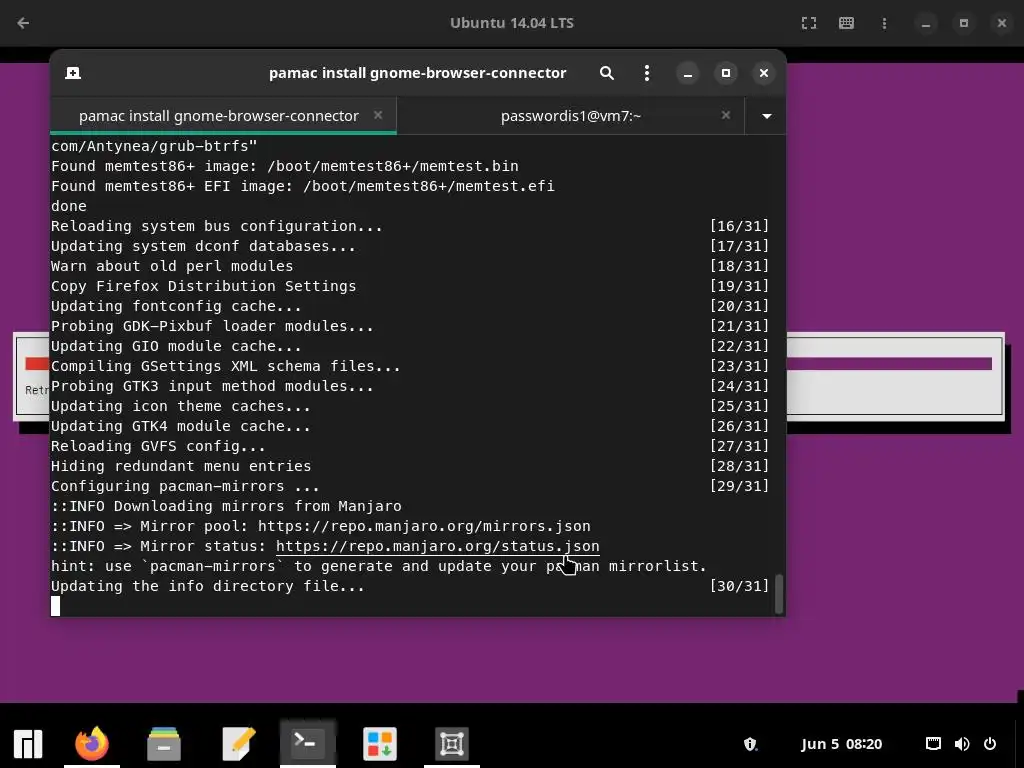1024x768 pixels.
Task: Click the [30/31] progress counter
Action: [x=739, y=586]
